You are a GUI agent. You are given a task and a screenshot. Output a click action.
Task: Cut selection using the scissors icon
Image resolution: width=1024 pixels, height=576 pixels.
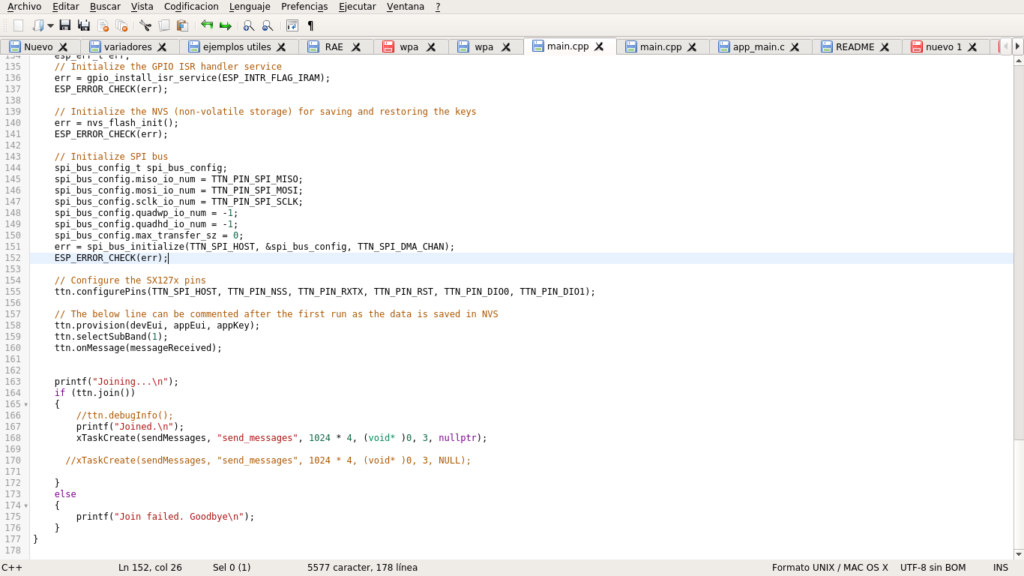tap(145, 25)
